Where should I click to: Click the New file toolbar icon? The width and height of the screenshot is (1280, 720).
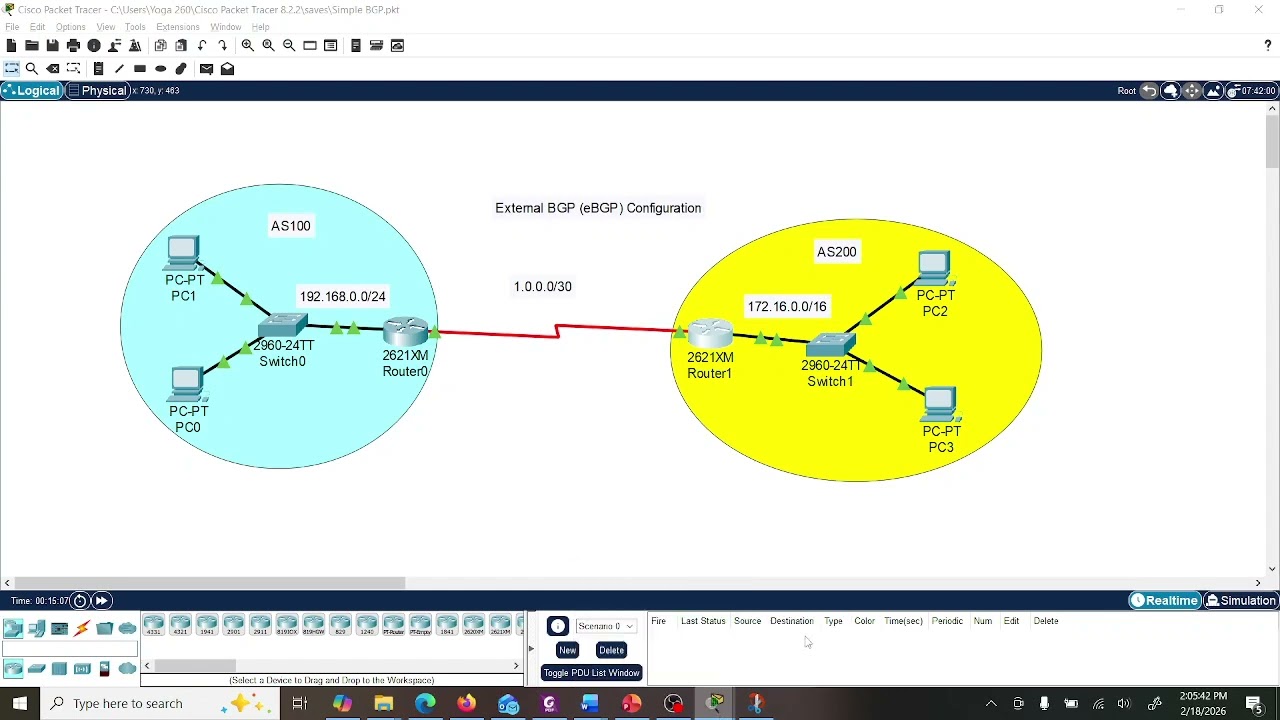coord(11,46)
